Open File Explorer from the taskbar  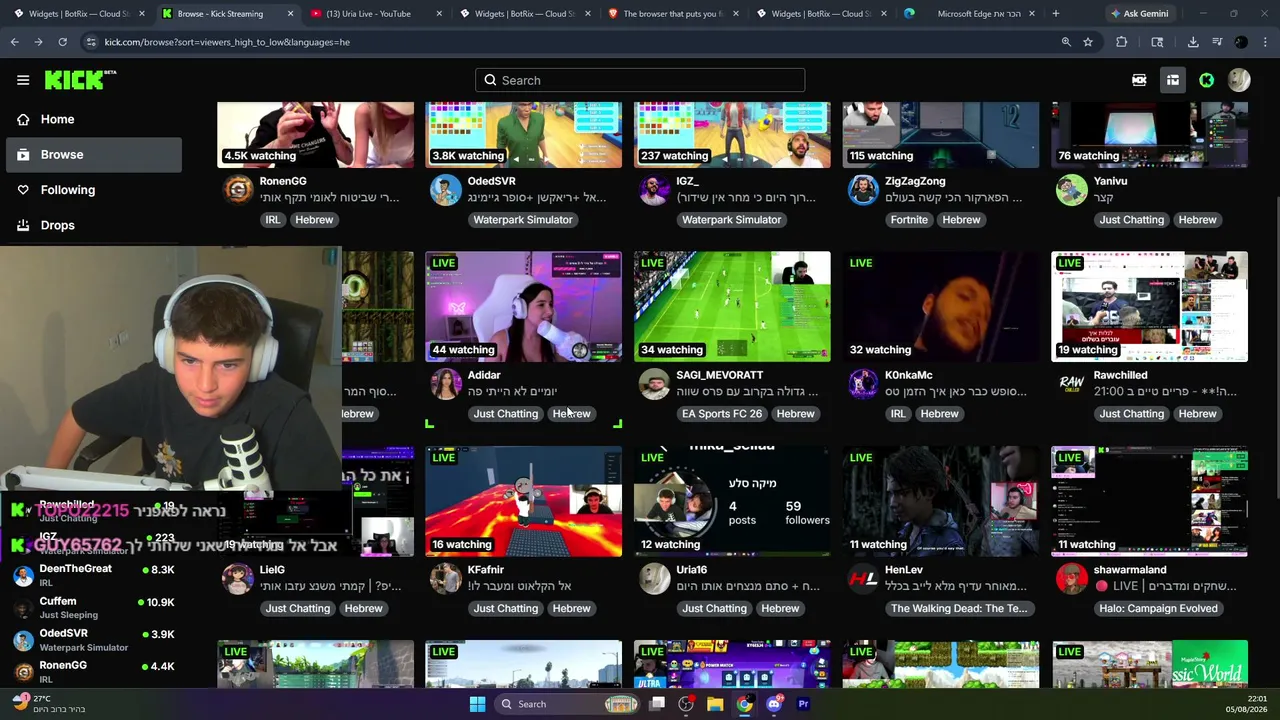point(715,704)
